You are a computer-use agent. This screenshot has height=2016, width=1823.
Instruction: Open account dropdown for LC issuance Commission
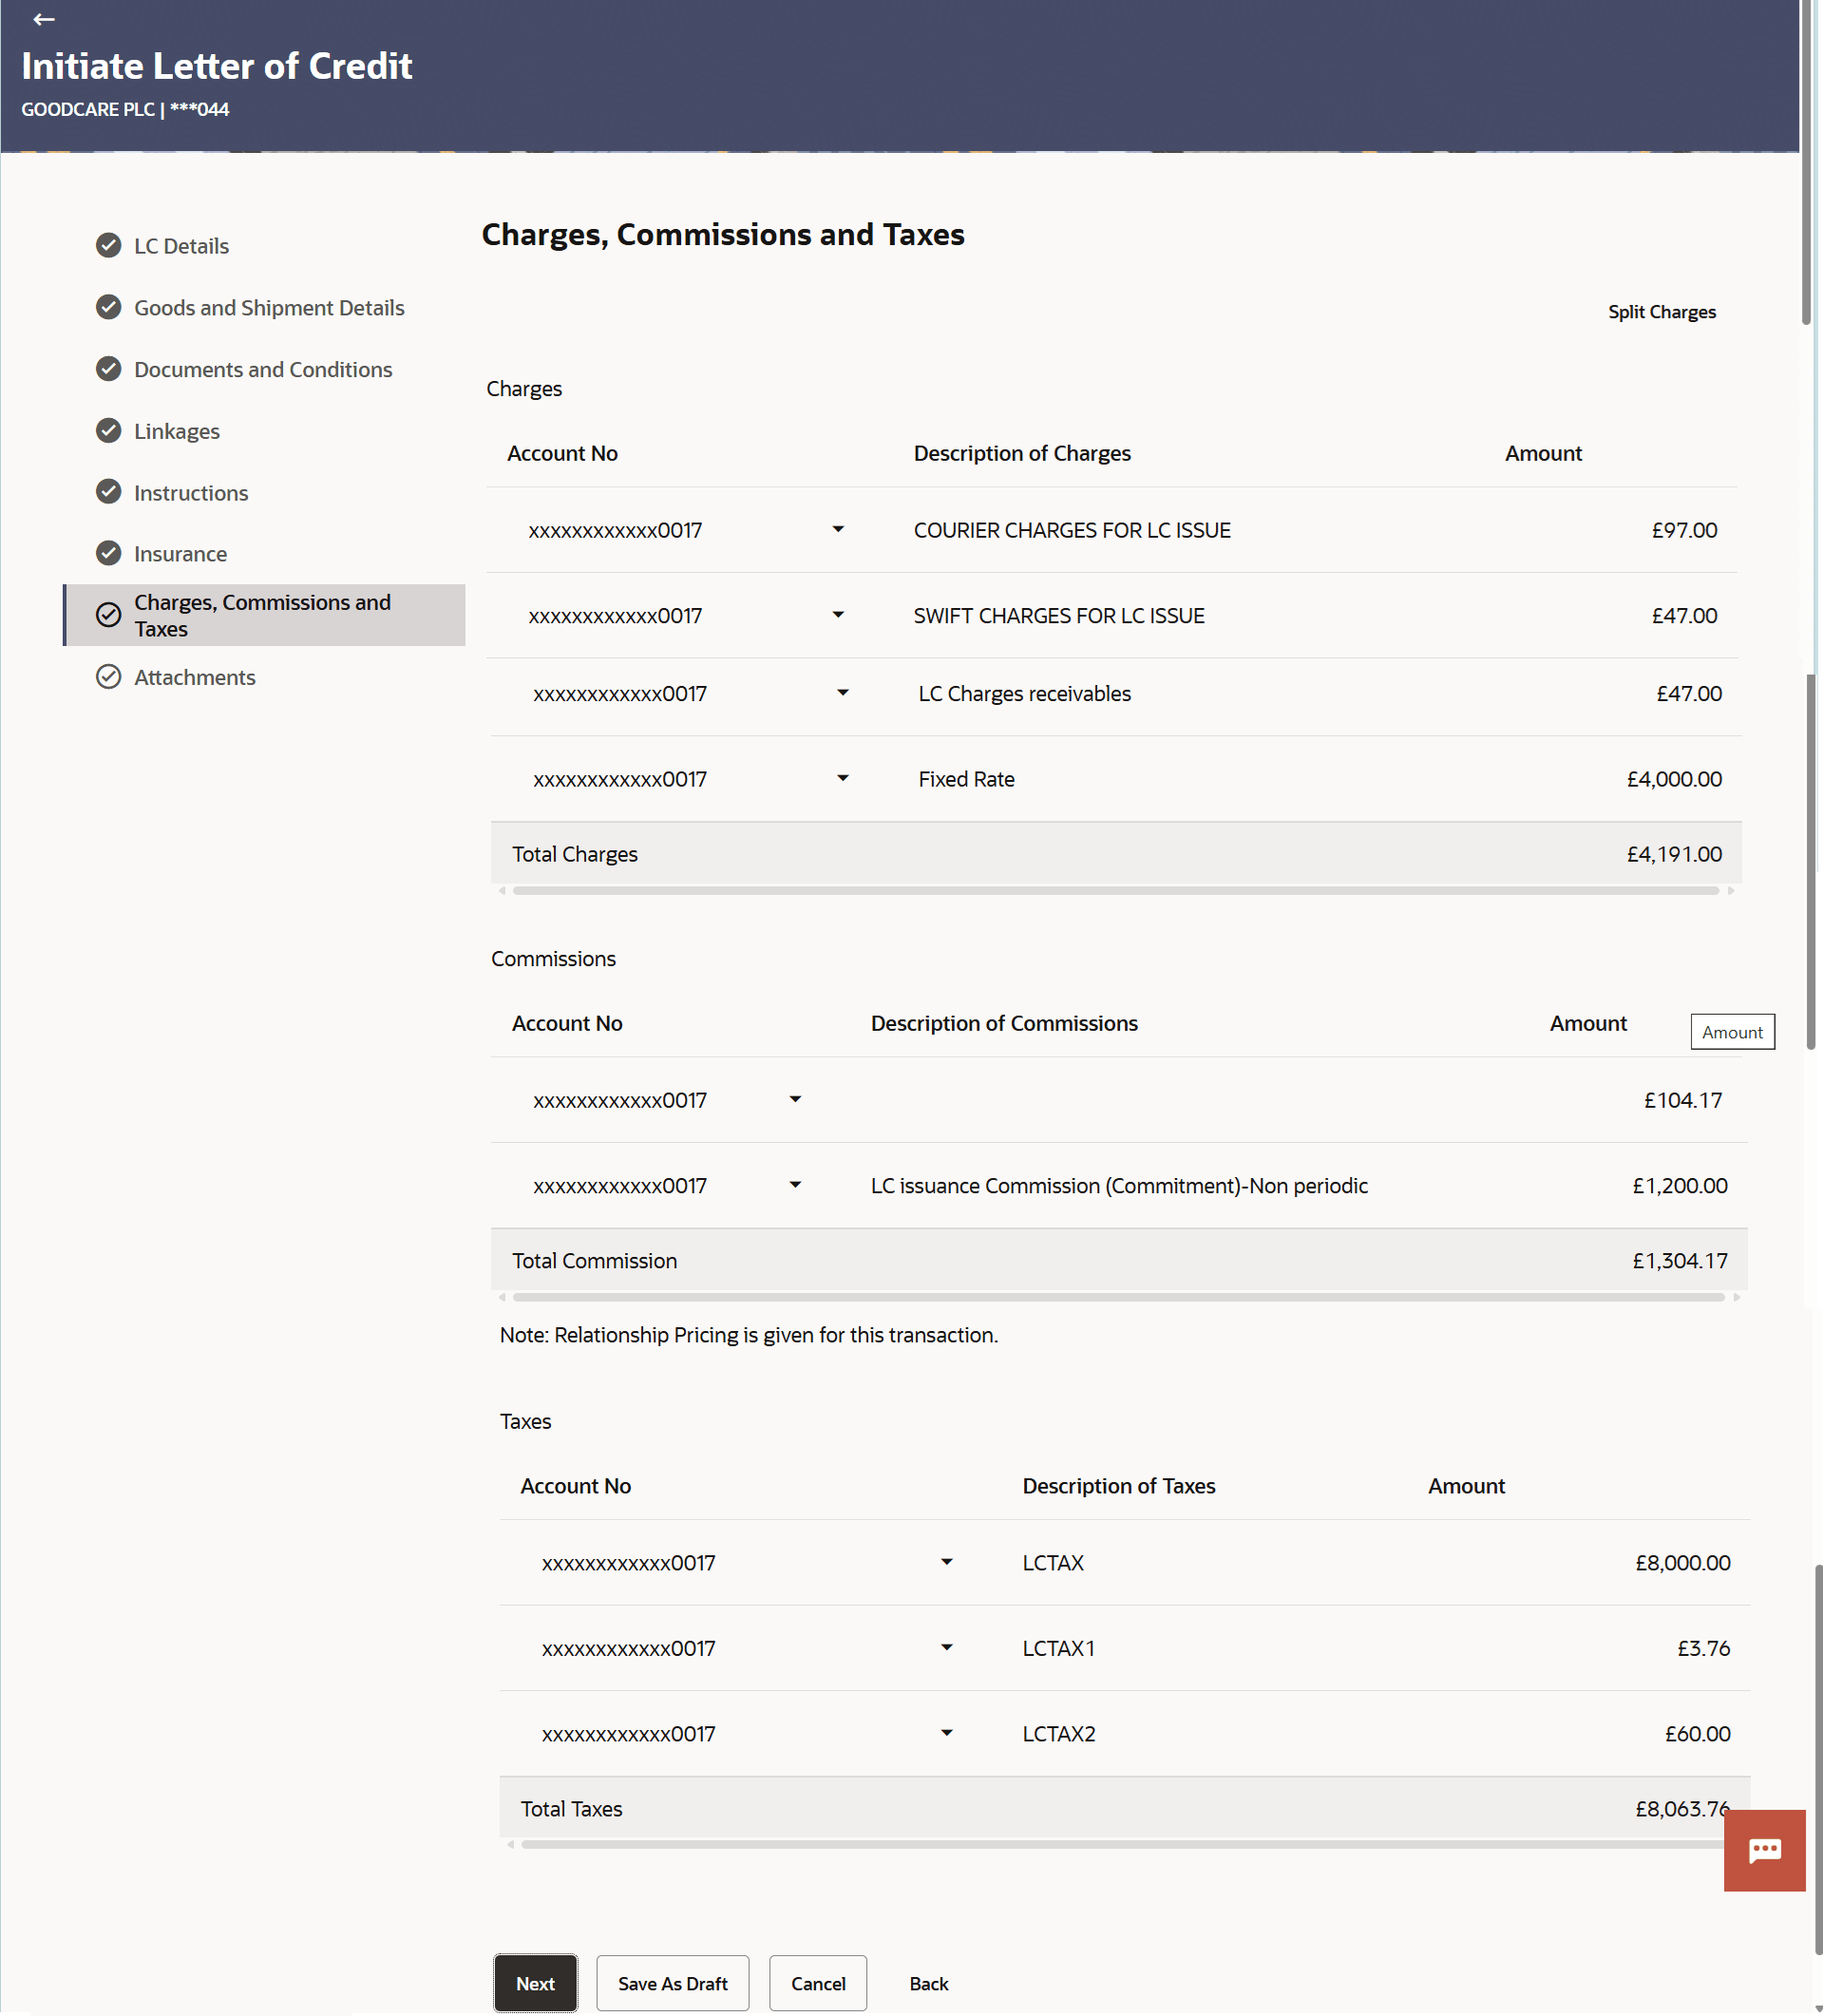795,1185
